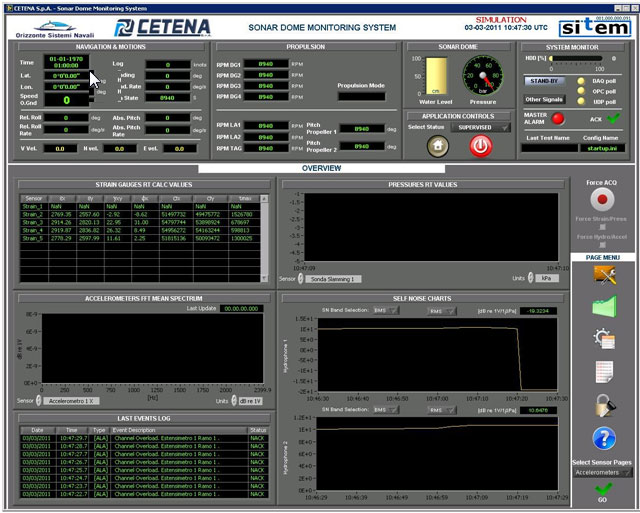Image resolution: width=640 pixels, height=513 pixels.
Task: Open the blue question mark help icon
Action: (604, 438)
